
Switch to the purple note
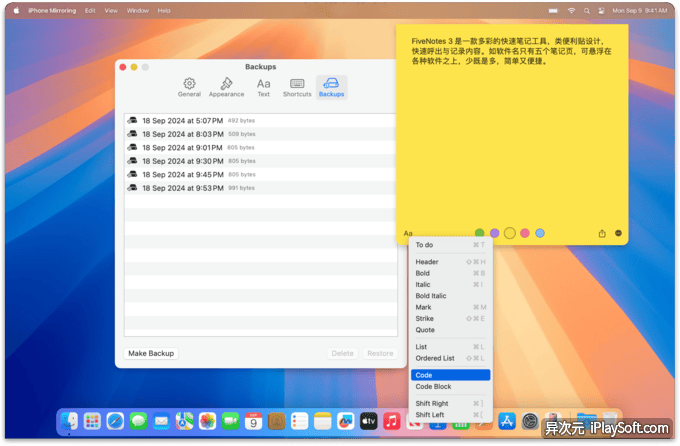[494, 233]
